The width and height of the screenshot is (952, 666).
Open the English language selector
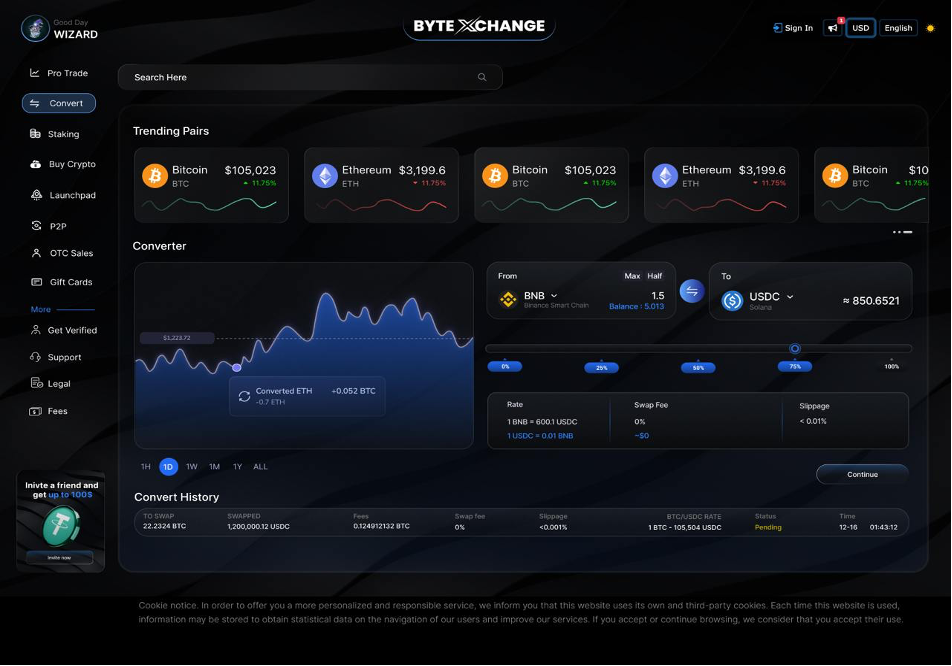(897, 27)
